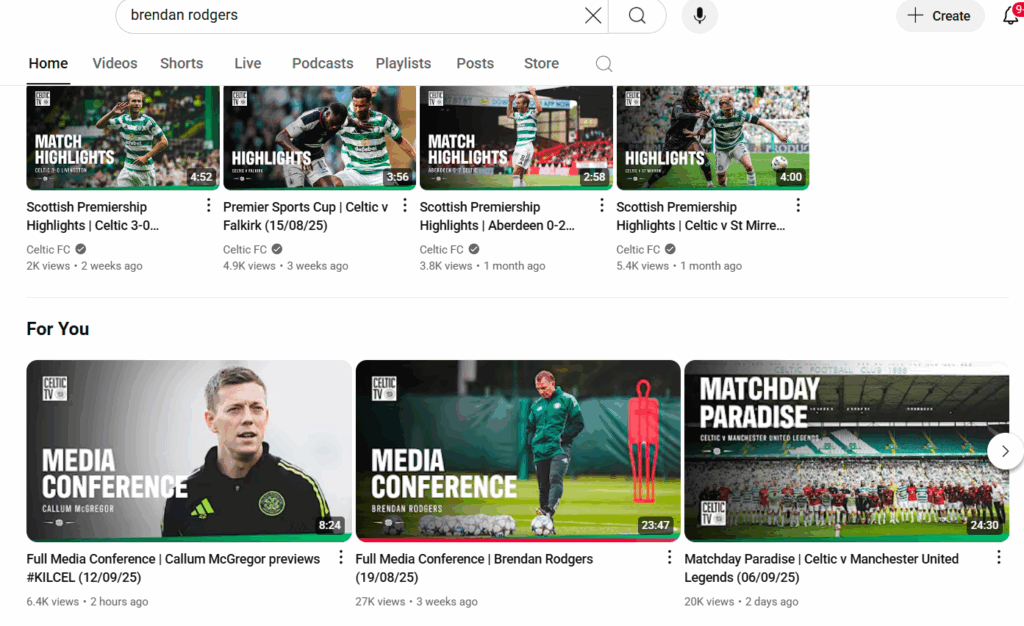This screenshot has width=1024, height=626.
Task: Click the 'For You' section heading
Action: pos(57,328)
